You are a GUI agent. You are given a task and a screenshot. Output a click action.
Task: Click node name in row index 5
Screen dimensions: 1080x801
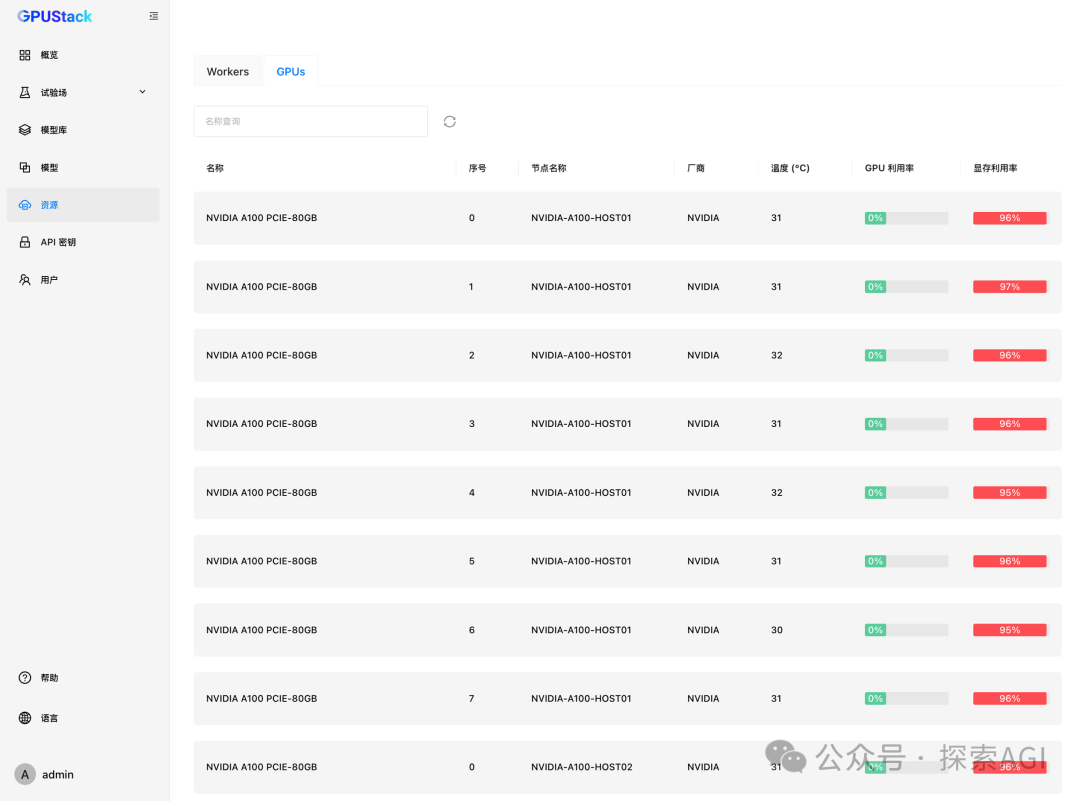(x=581, y=561)
